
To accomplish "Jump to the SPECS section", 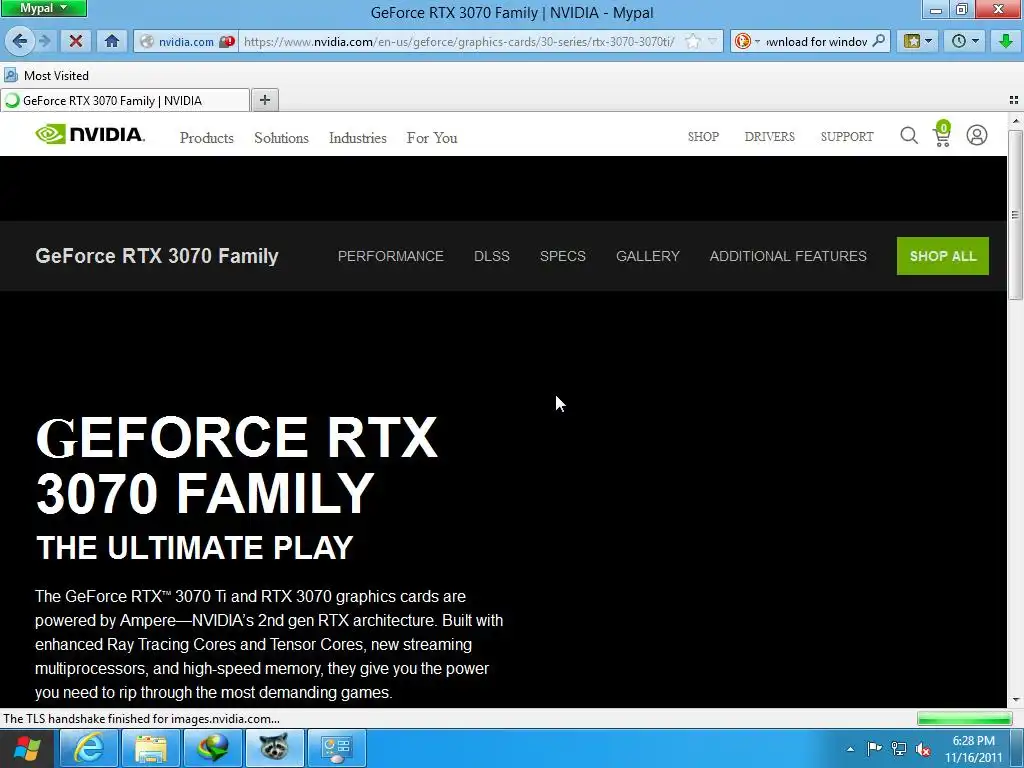I will click(x=562, y=256).
